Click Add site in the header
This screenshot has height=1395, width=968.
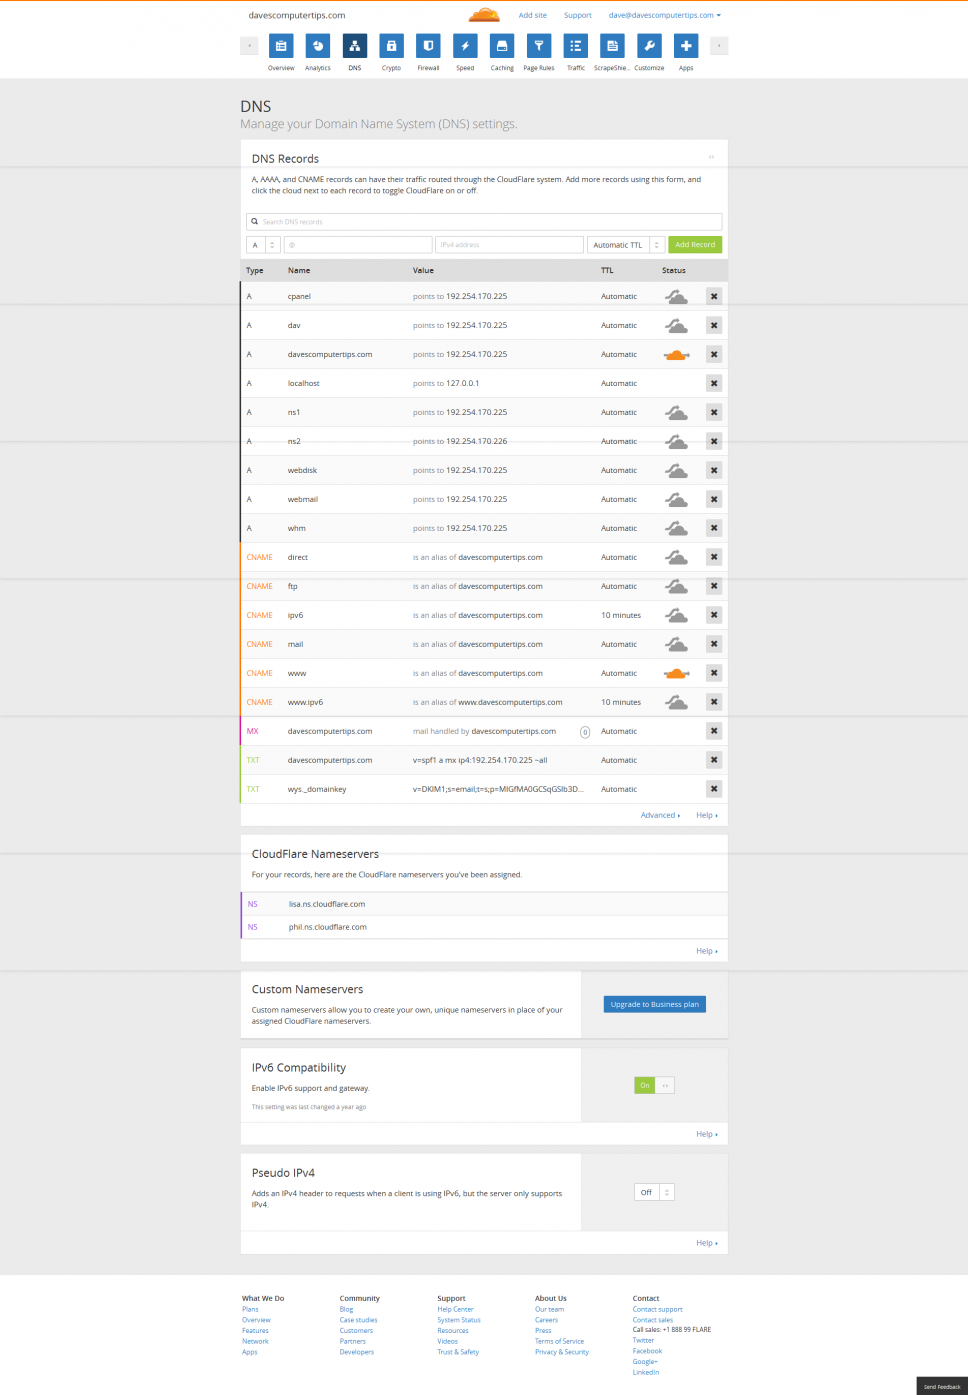533,15
